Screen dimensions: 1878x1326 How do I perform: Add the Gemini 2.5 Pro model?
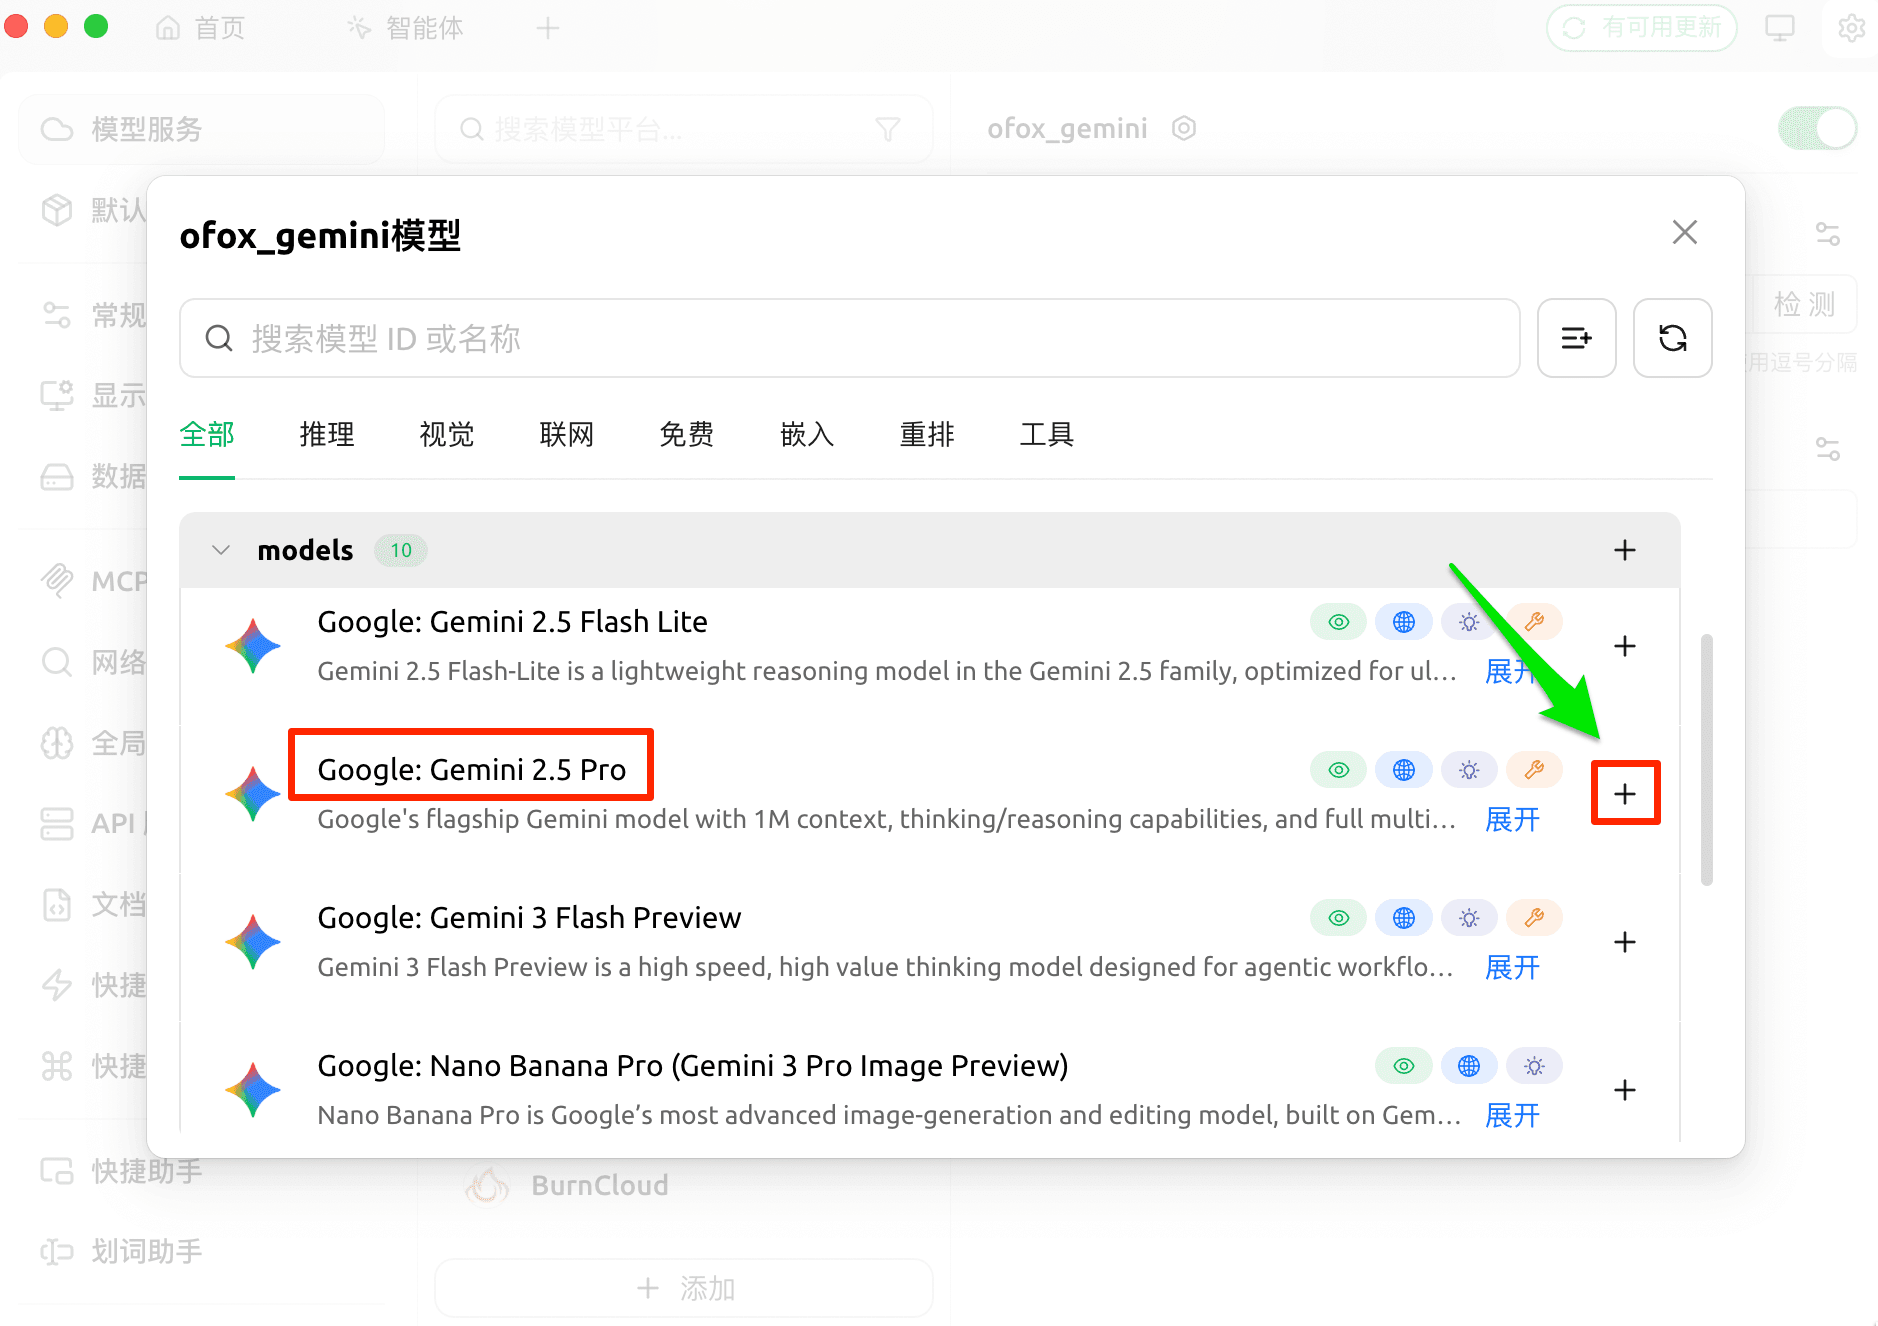click(x=1625, y=794)
